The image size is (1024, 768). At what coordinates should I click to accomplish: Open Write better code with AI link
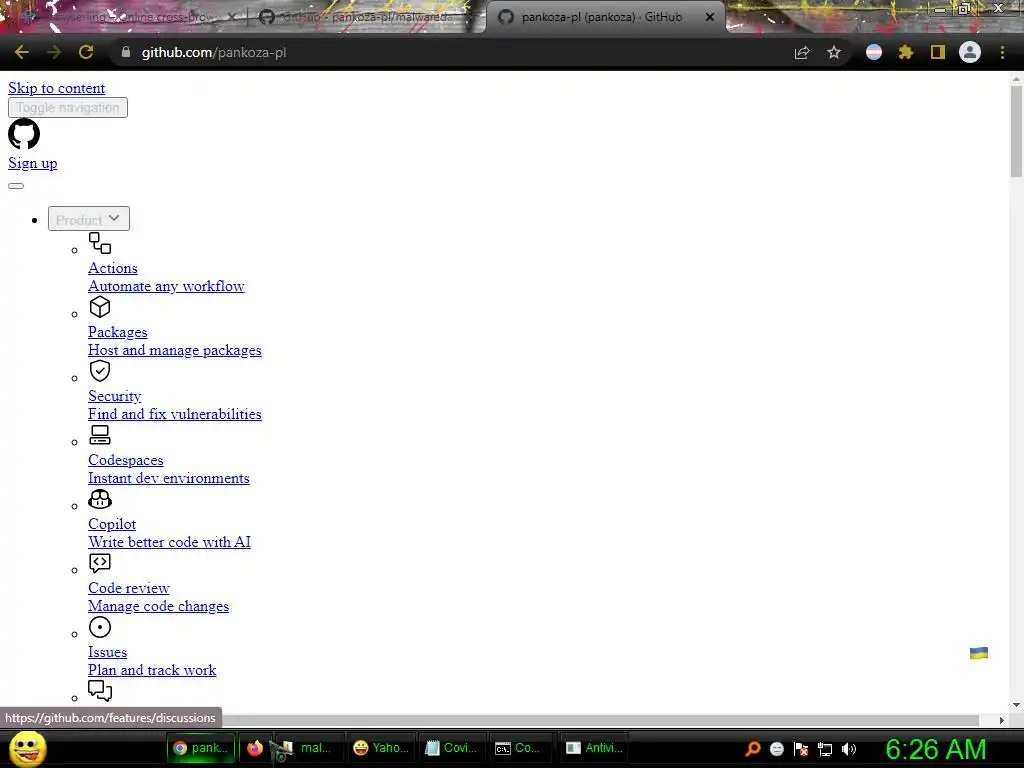(x=170, y=542)
